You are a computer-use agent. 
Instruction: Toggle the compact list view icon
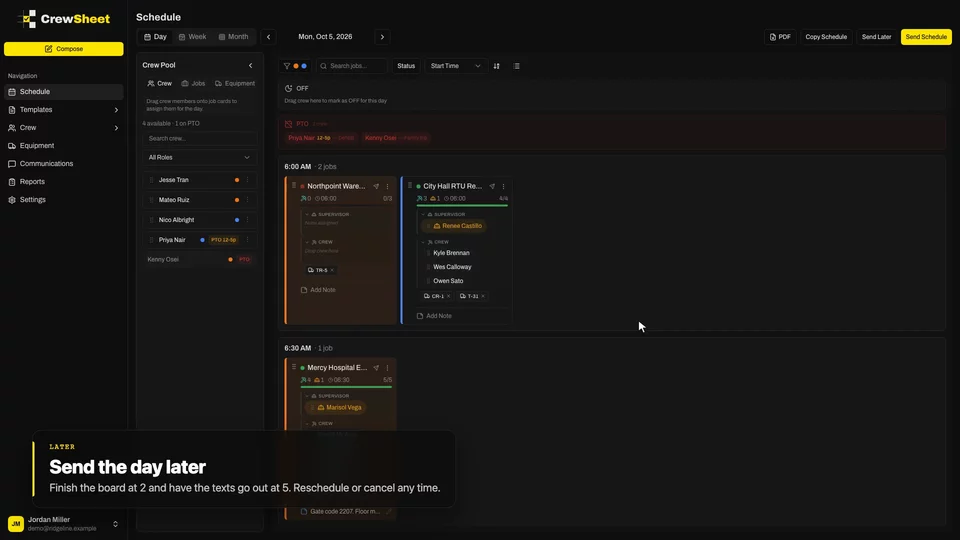click(x=517, y=66)
